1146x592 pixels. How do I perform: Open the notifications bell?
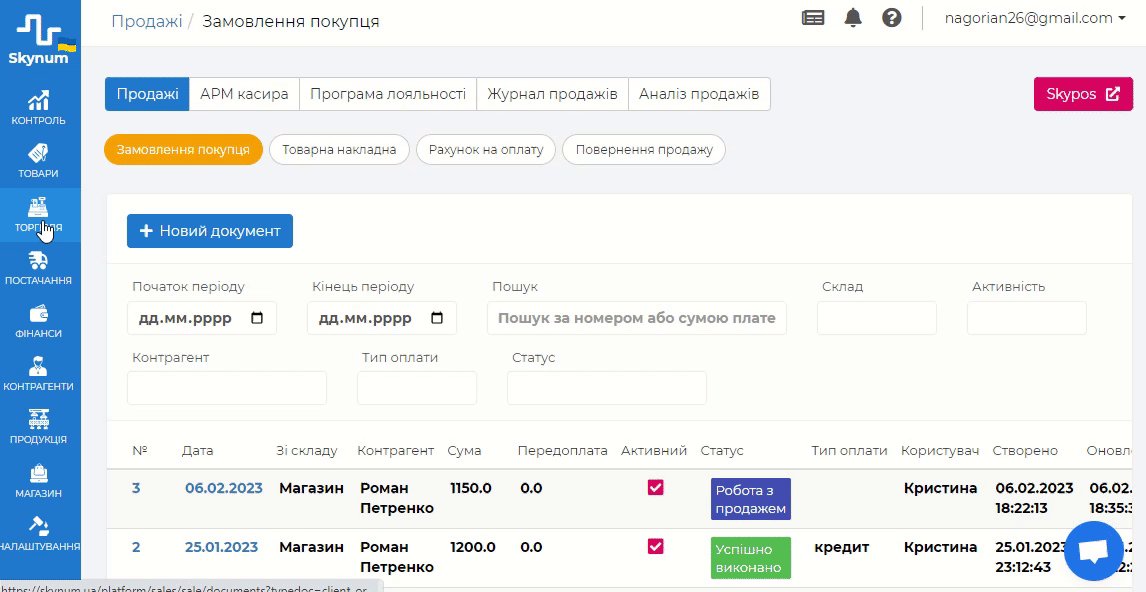point(853,18)
